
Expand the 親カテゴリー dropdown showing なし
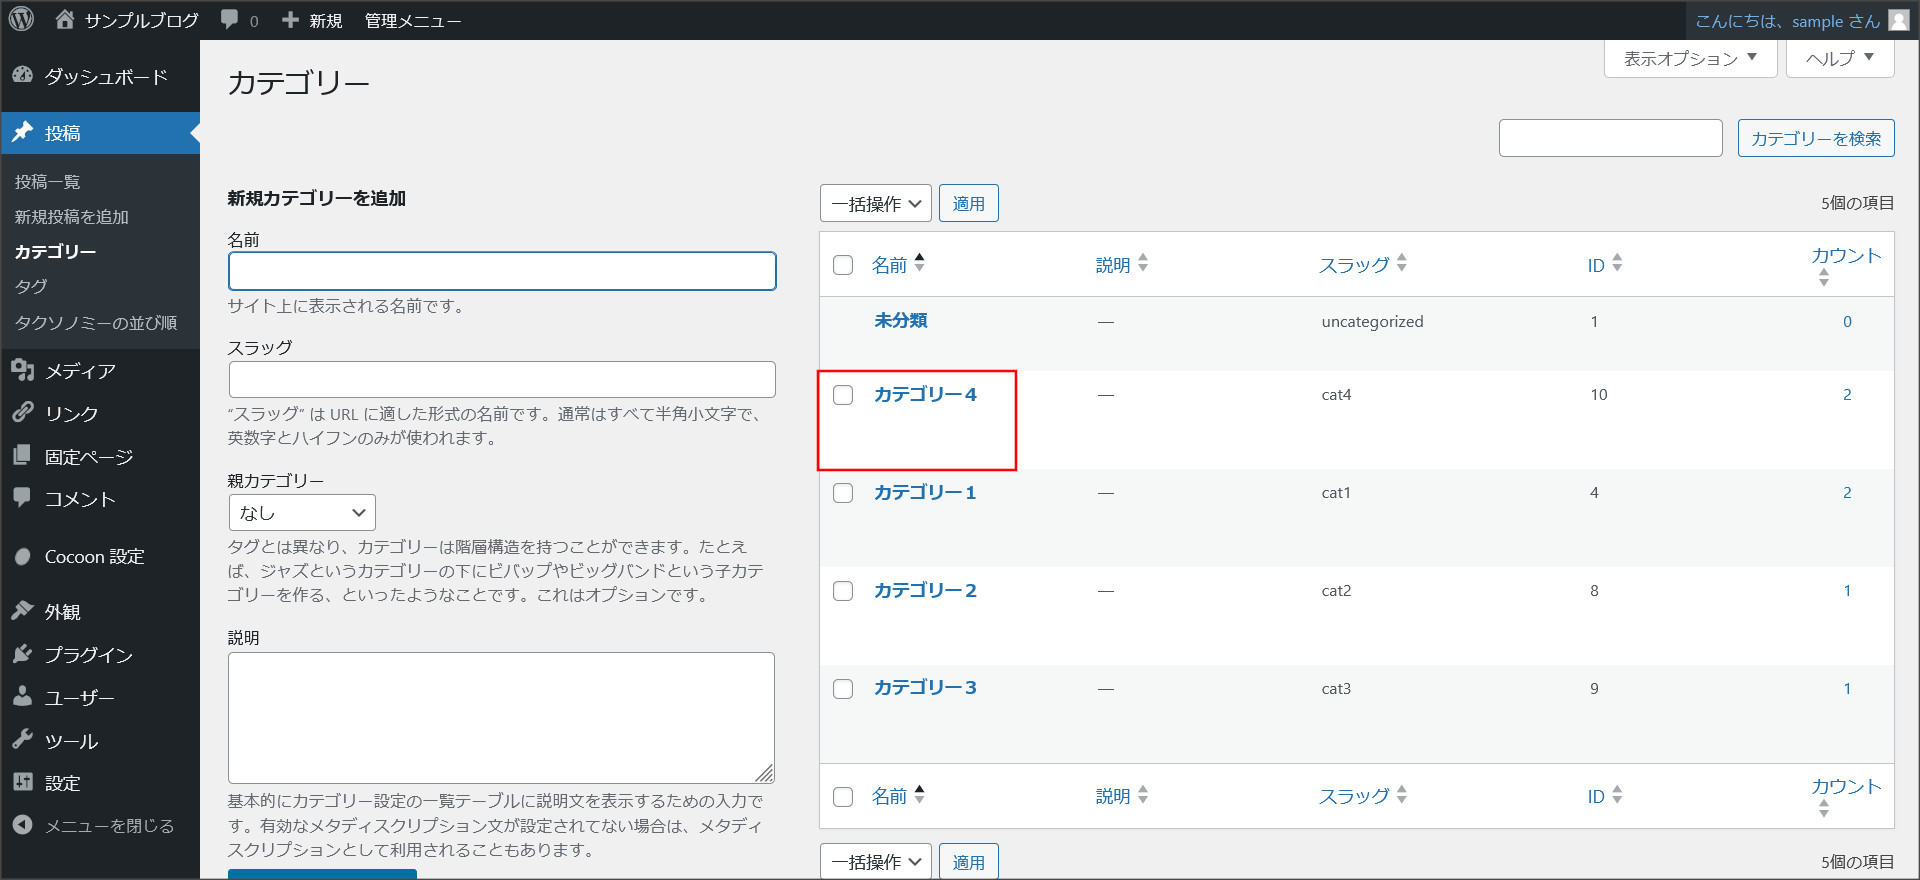tap(302, 513)
